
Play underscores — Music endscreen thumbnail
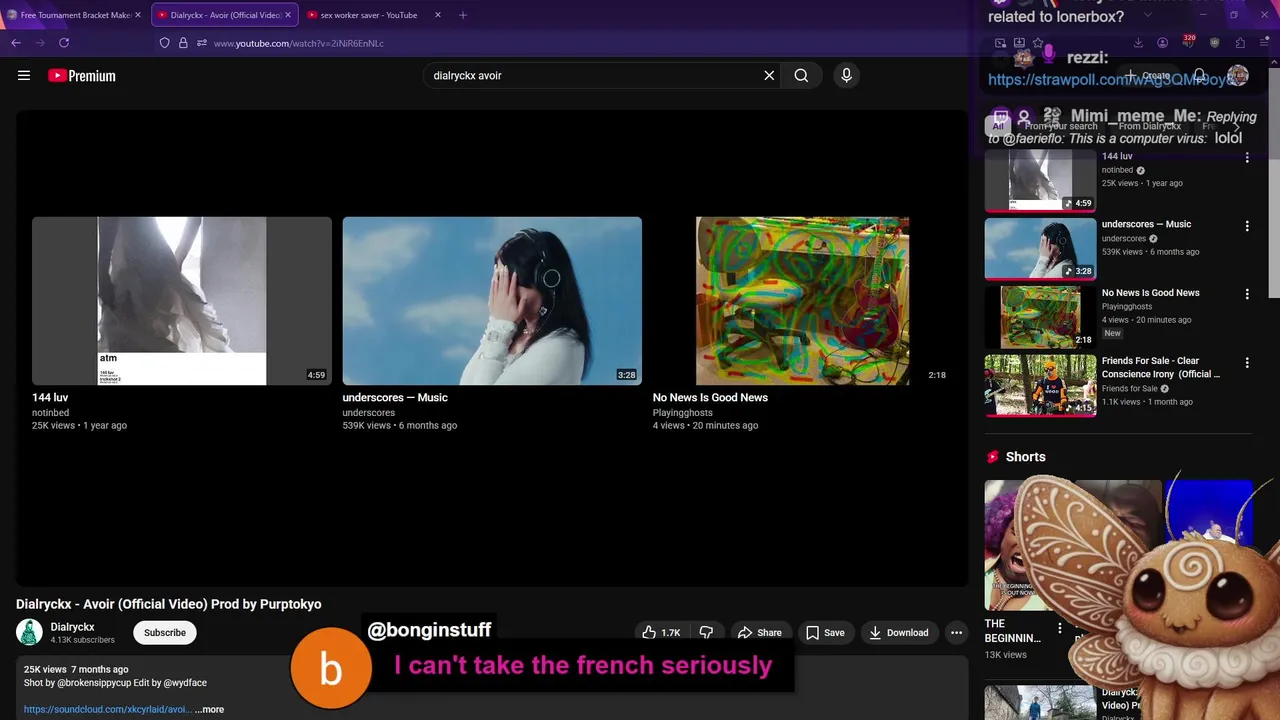(x=492, y=301)
